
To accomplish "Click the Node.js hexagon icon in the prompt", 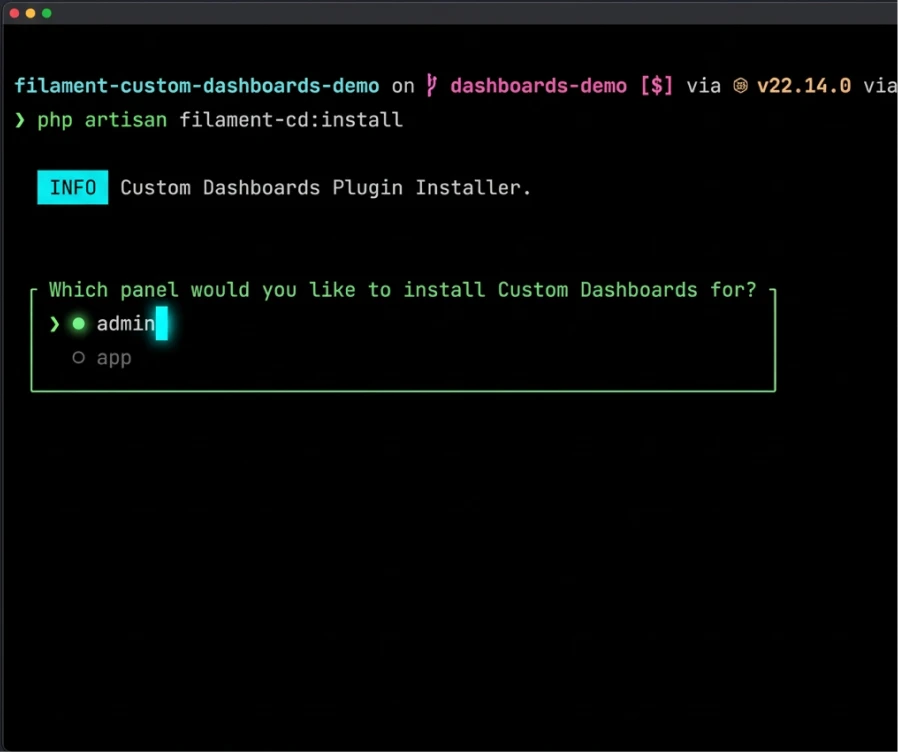I will click(740, 85).
